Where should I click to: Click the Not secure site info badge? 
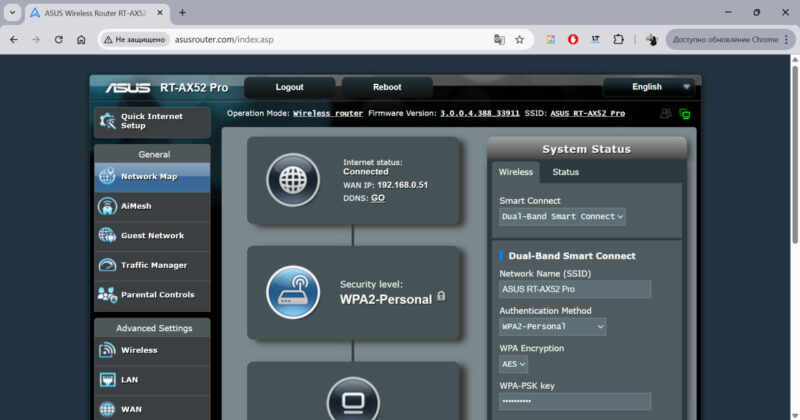tap(135, 39)
